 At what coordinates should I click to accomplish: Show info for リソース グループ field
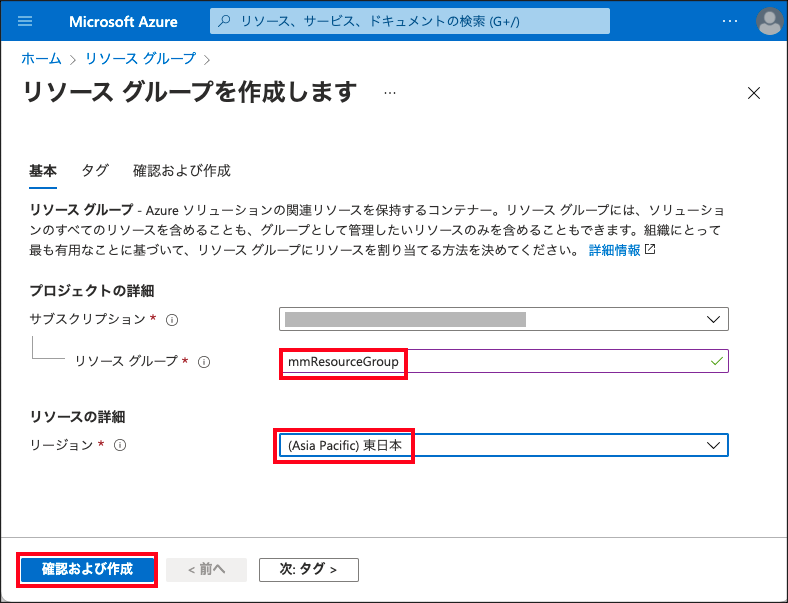point(204,362)
